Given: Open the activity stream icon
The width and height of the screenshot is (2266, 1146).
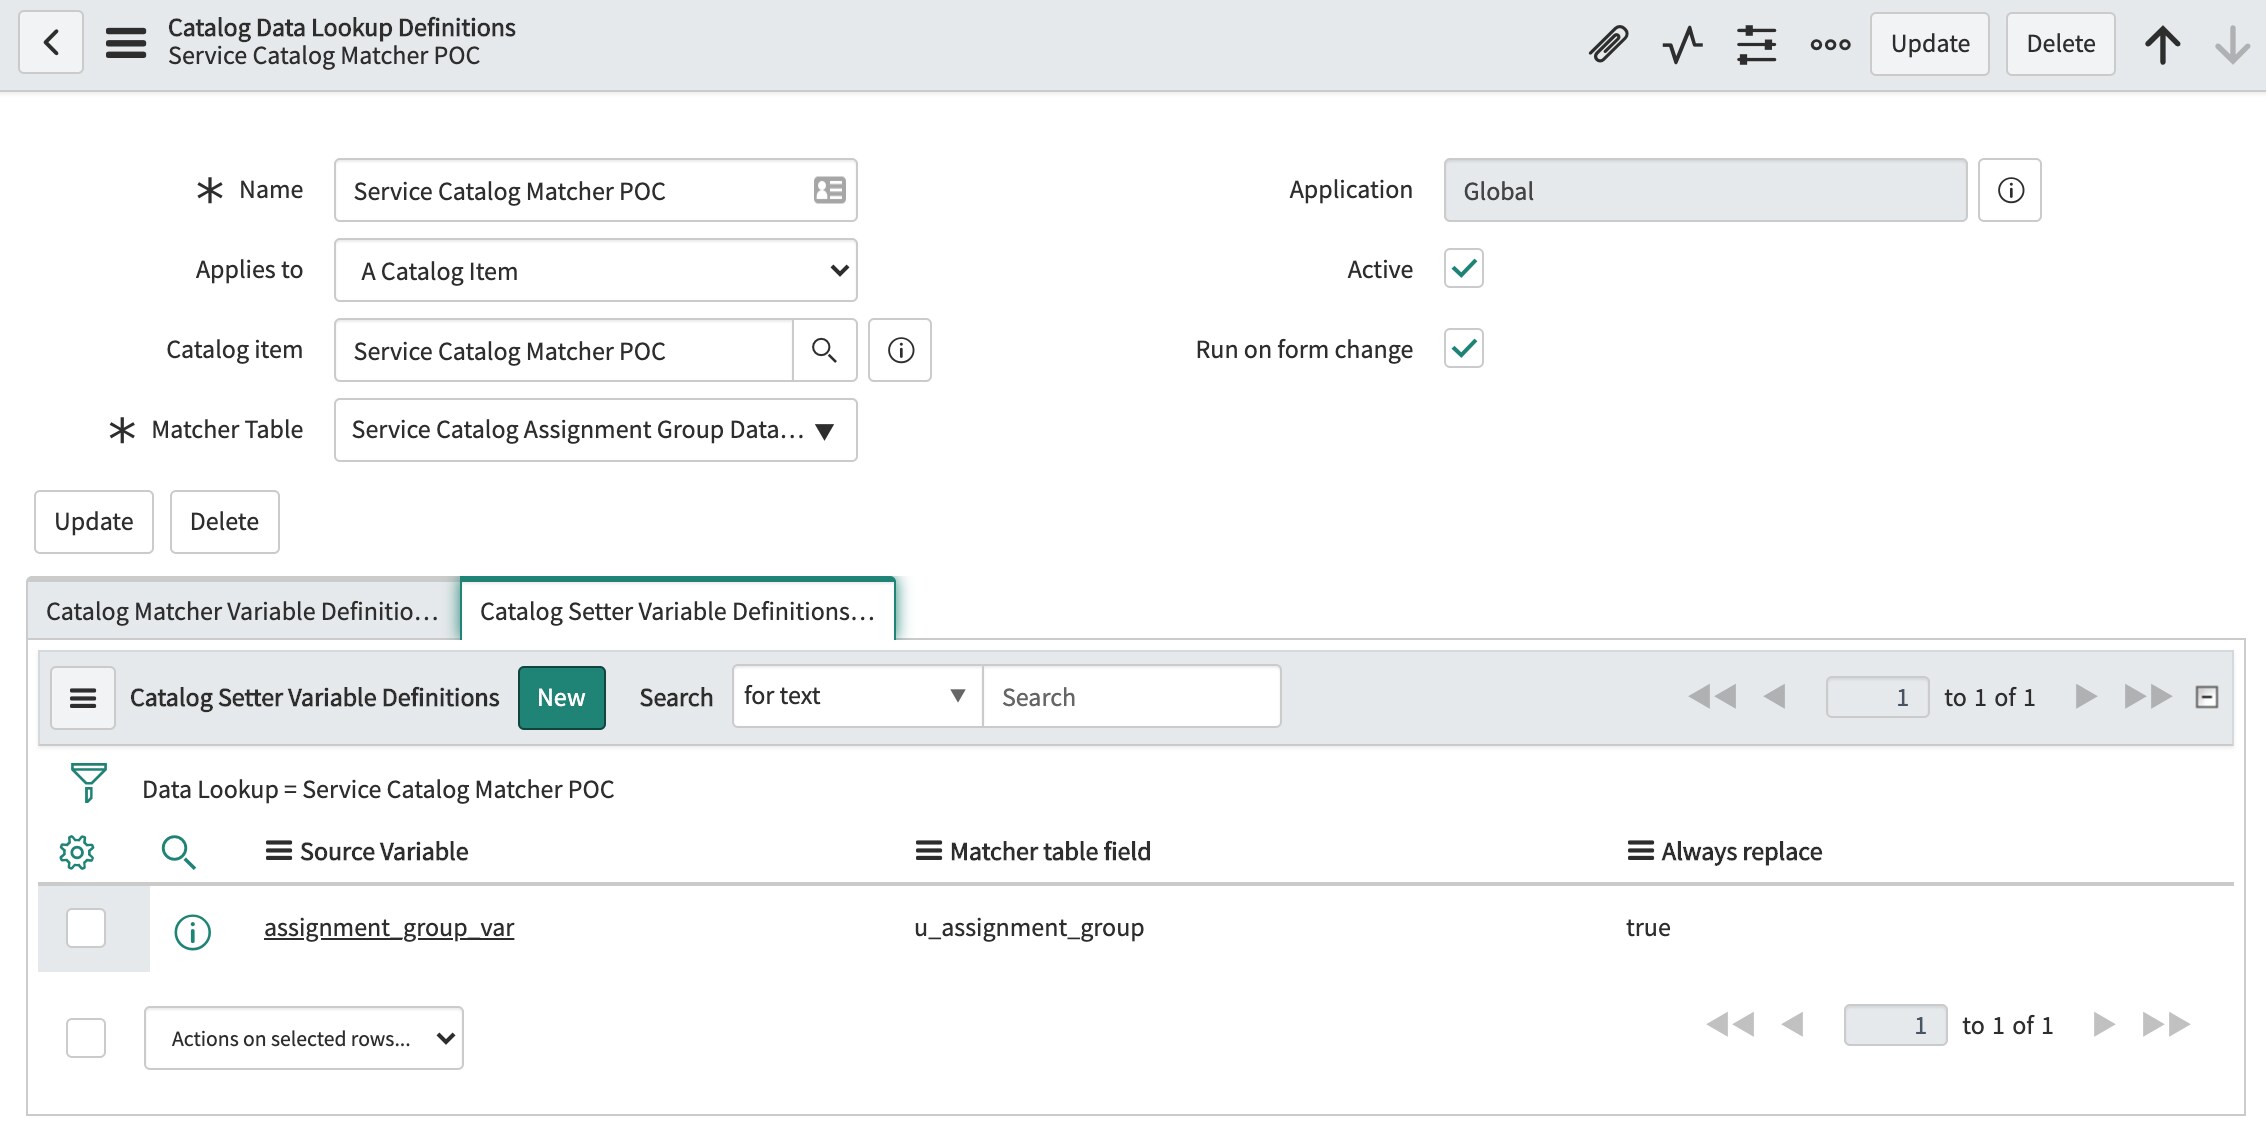Looking at the screenshot, I should click(1682, 44).
